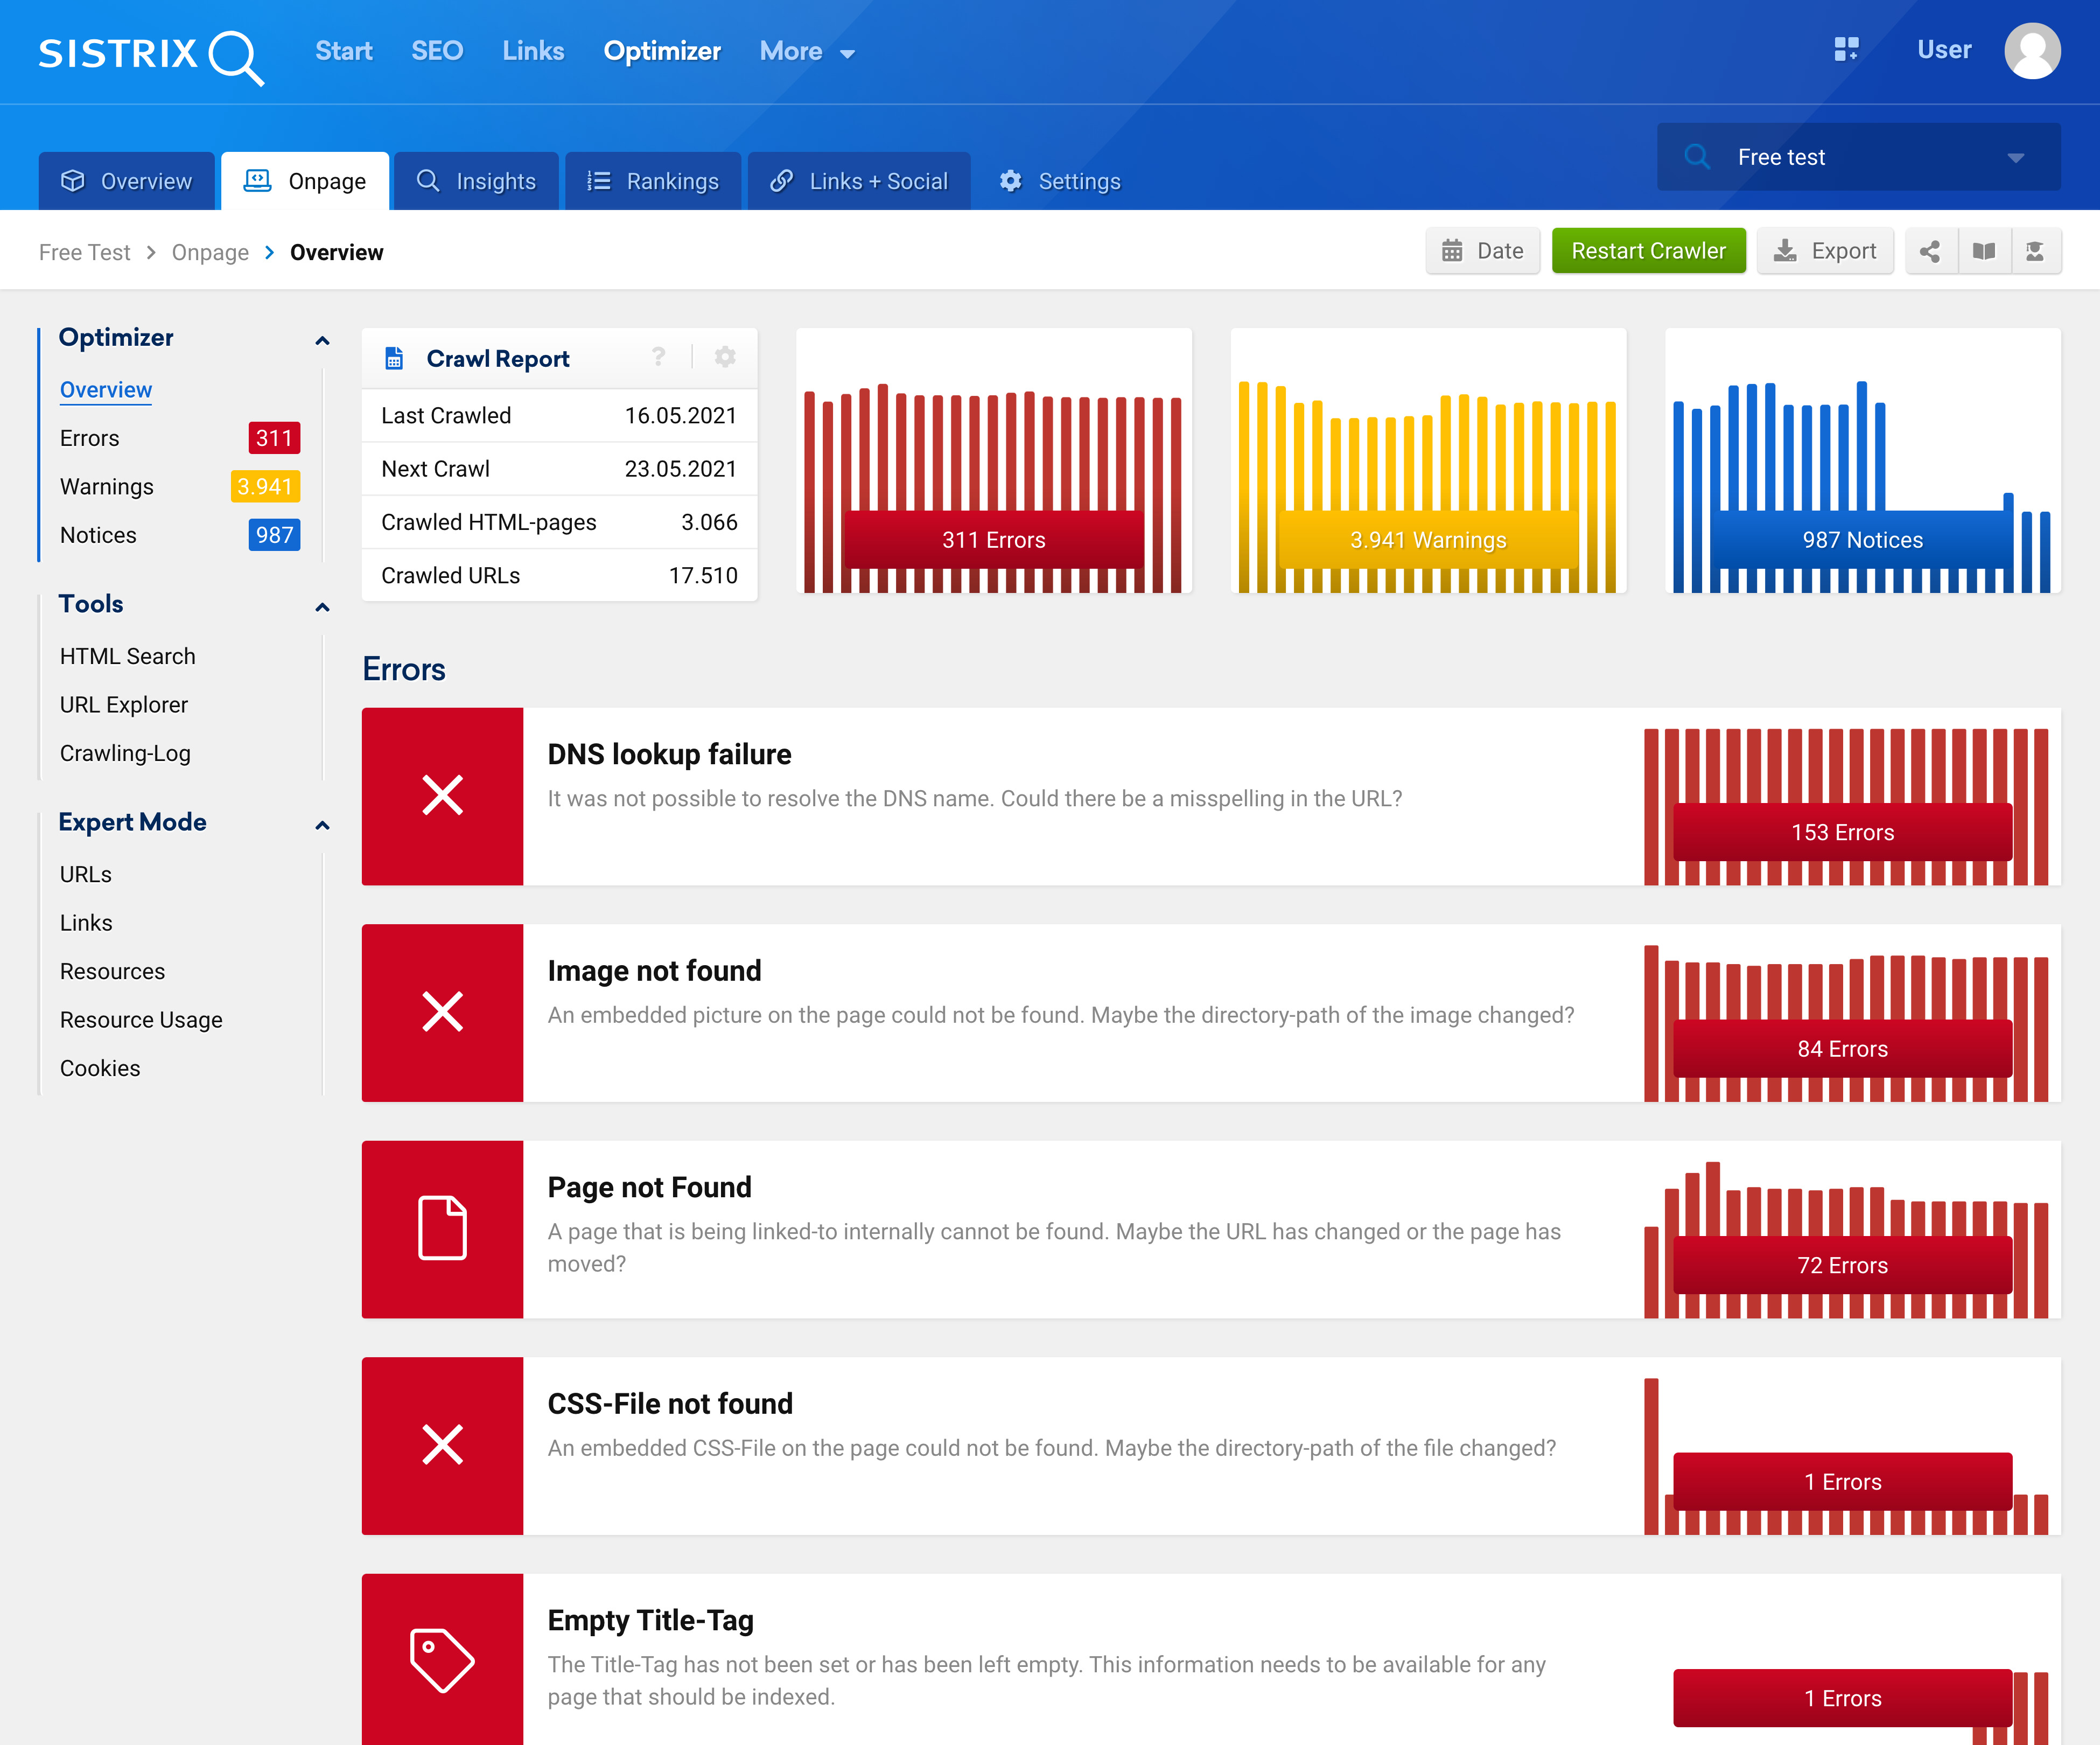Open sidebar Overview link
This screenshot has width=2100, height=1745.
(106, 390)
